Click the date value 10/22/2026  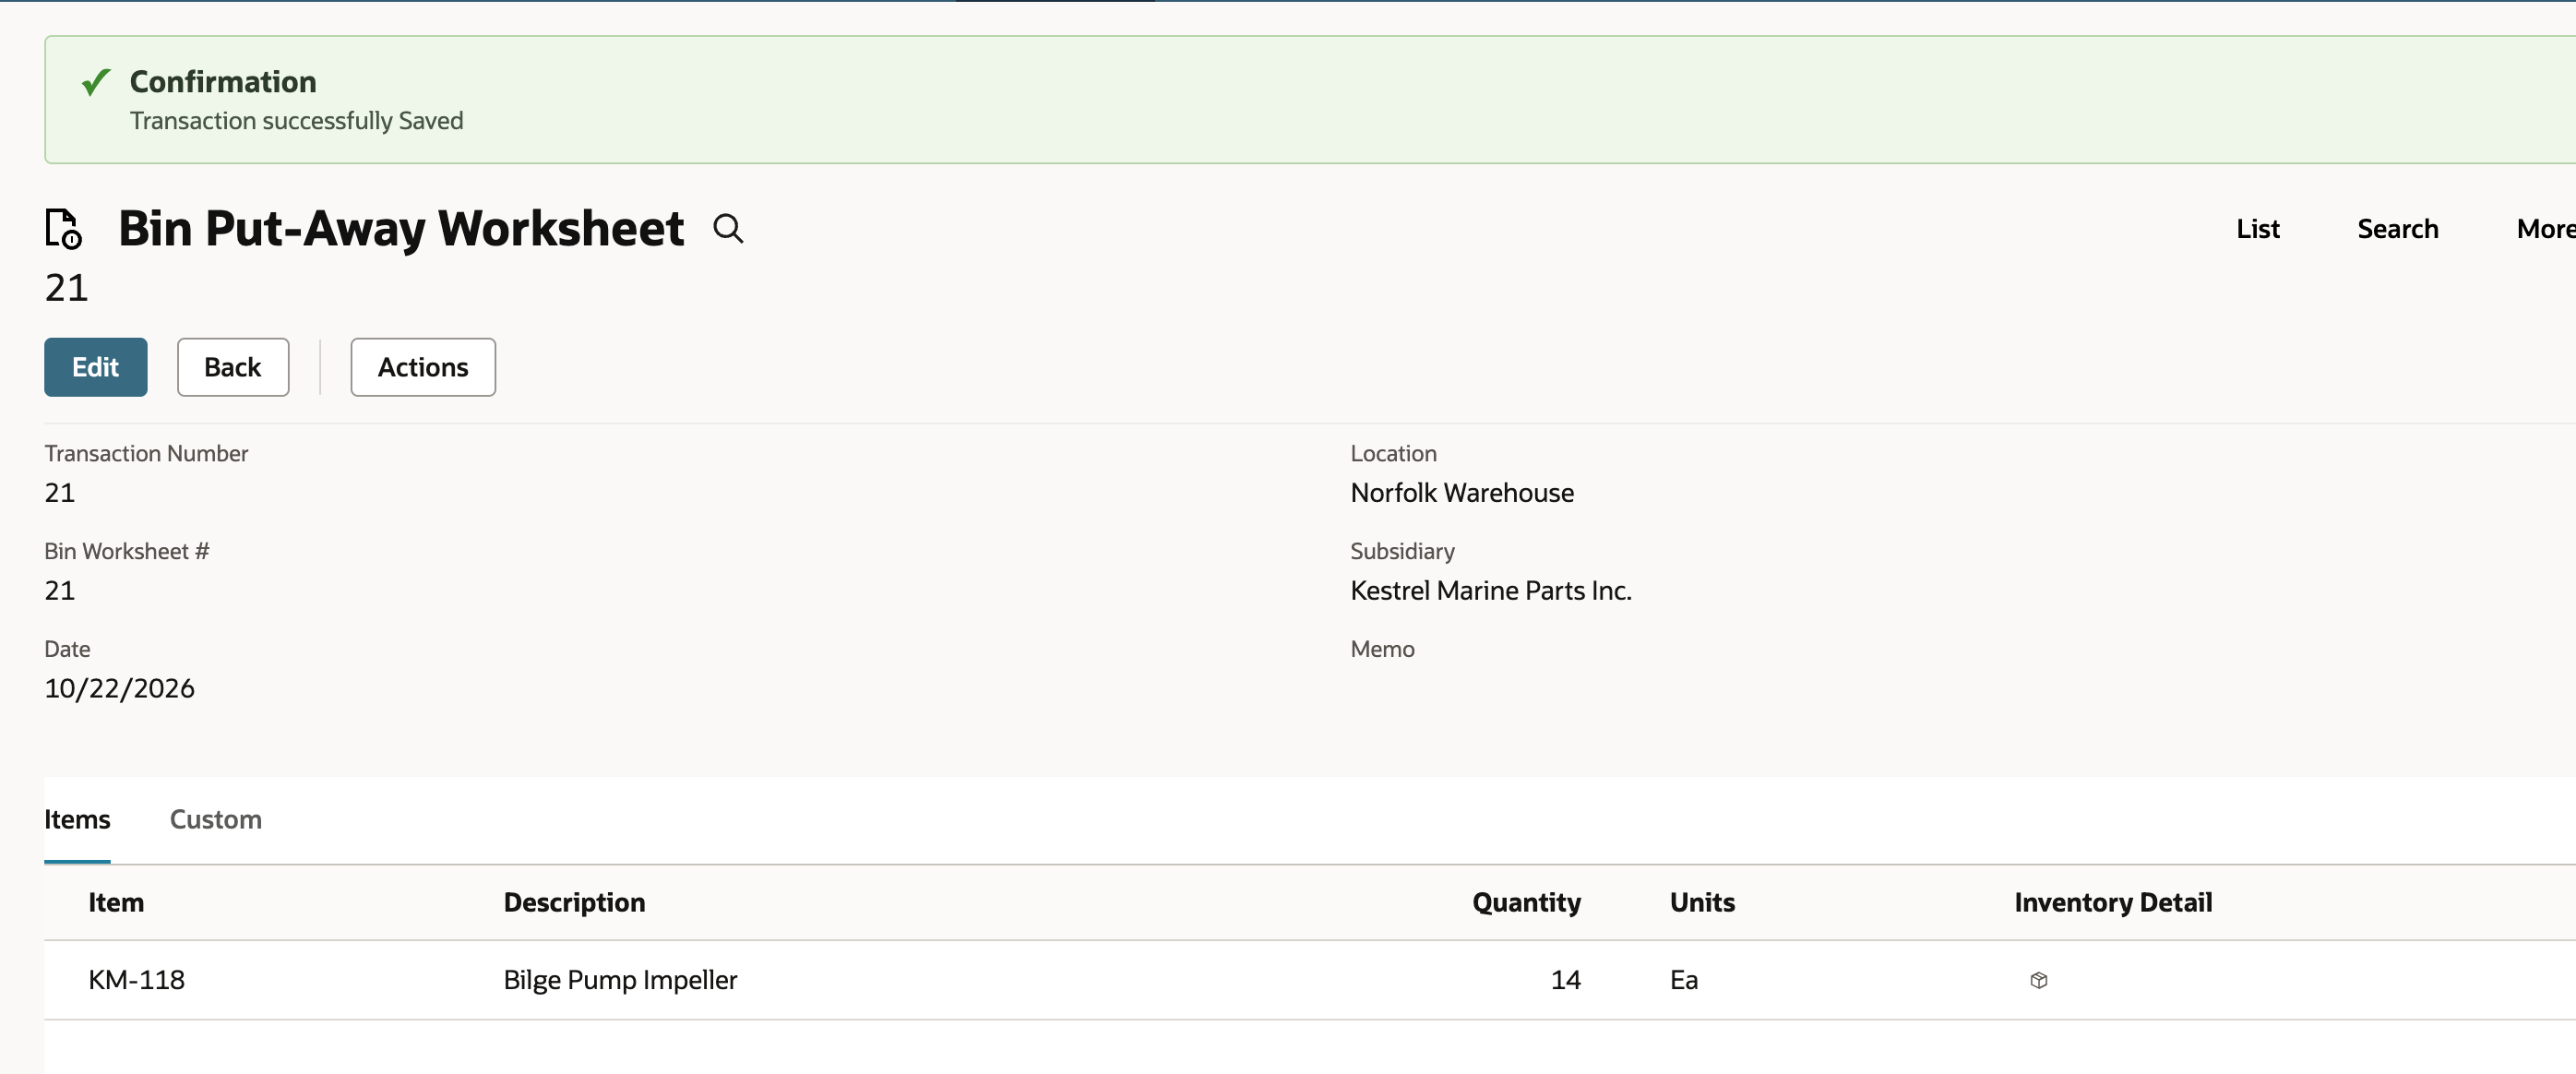click(x=120, y=689)
